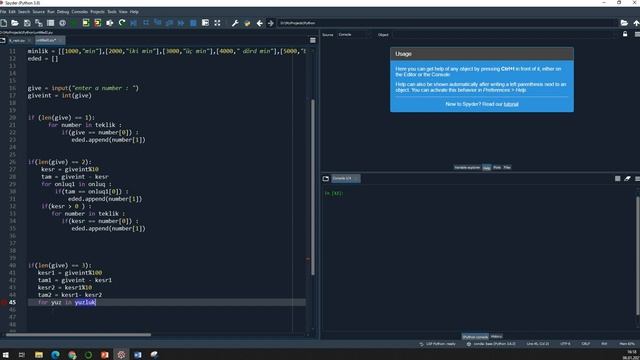
Task: Open editor pane options hamburger menu
Action: [x=313, y=40]
